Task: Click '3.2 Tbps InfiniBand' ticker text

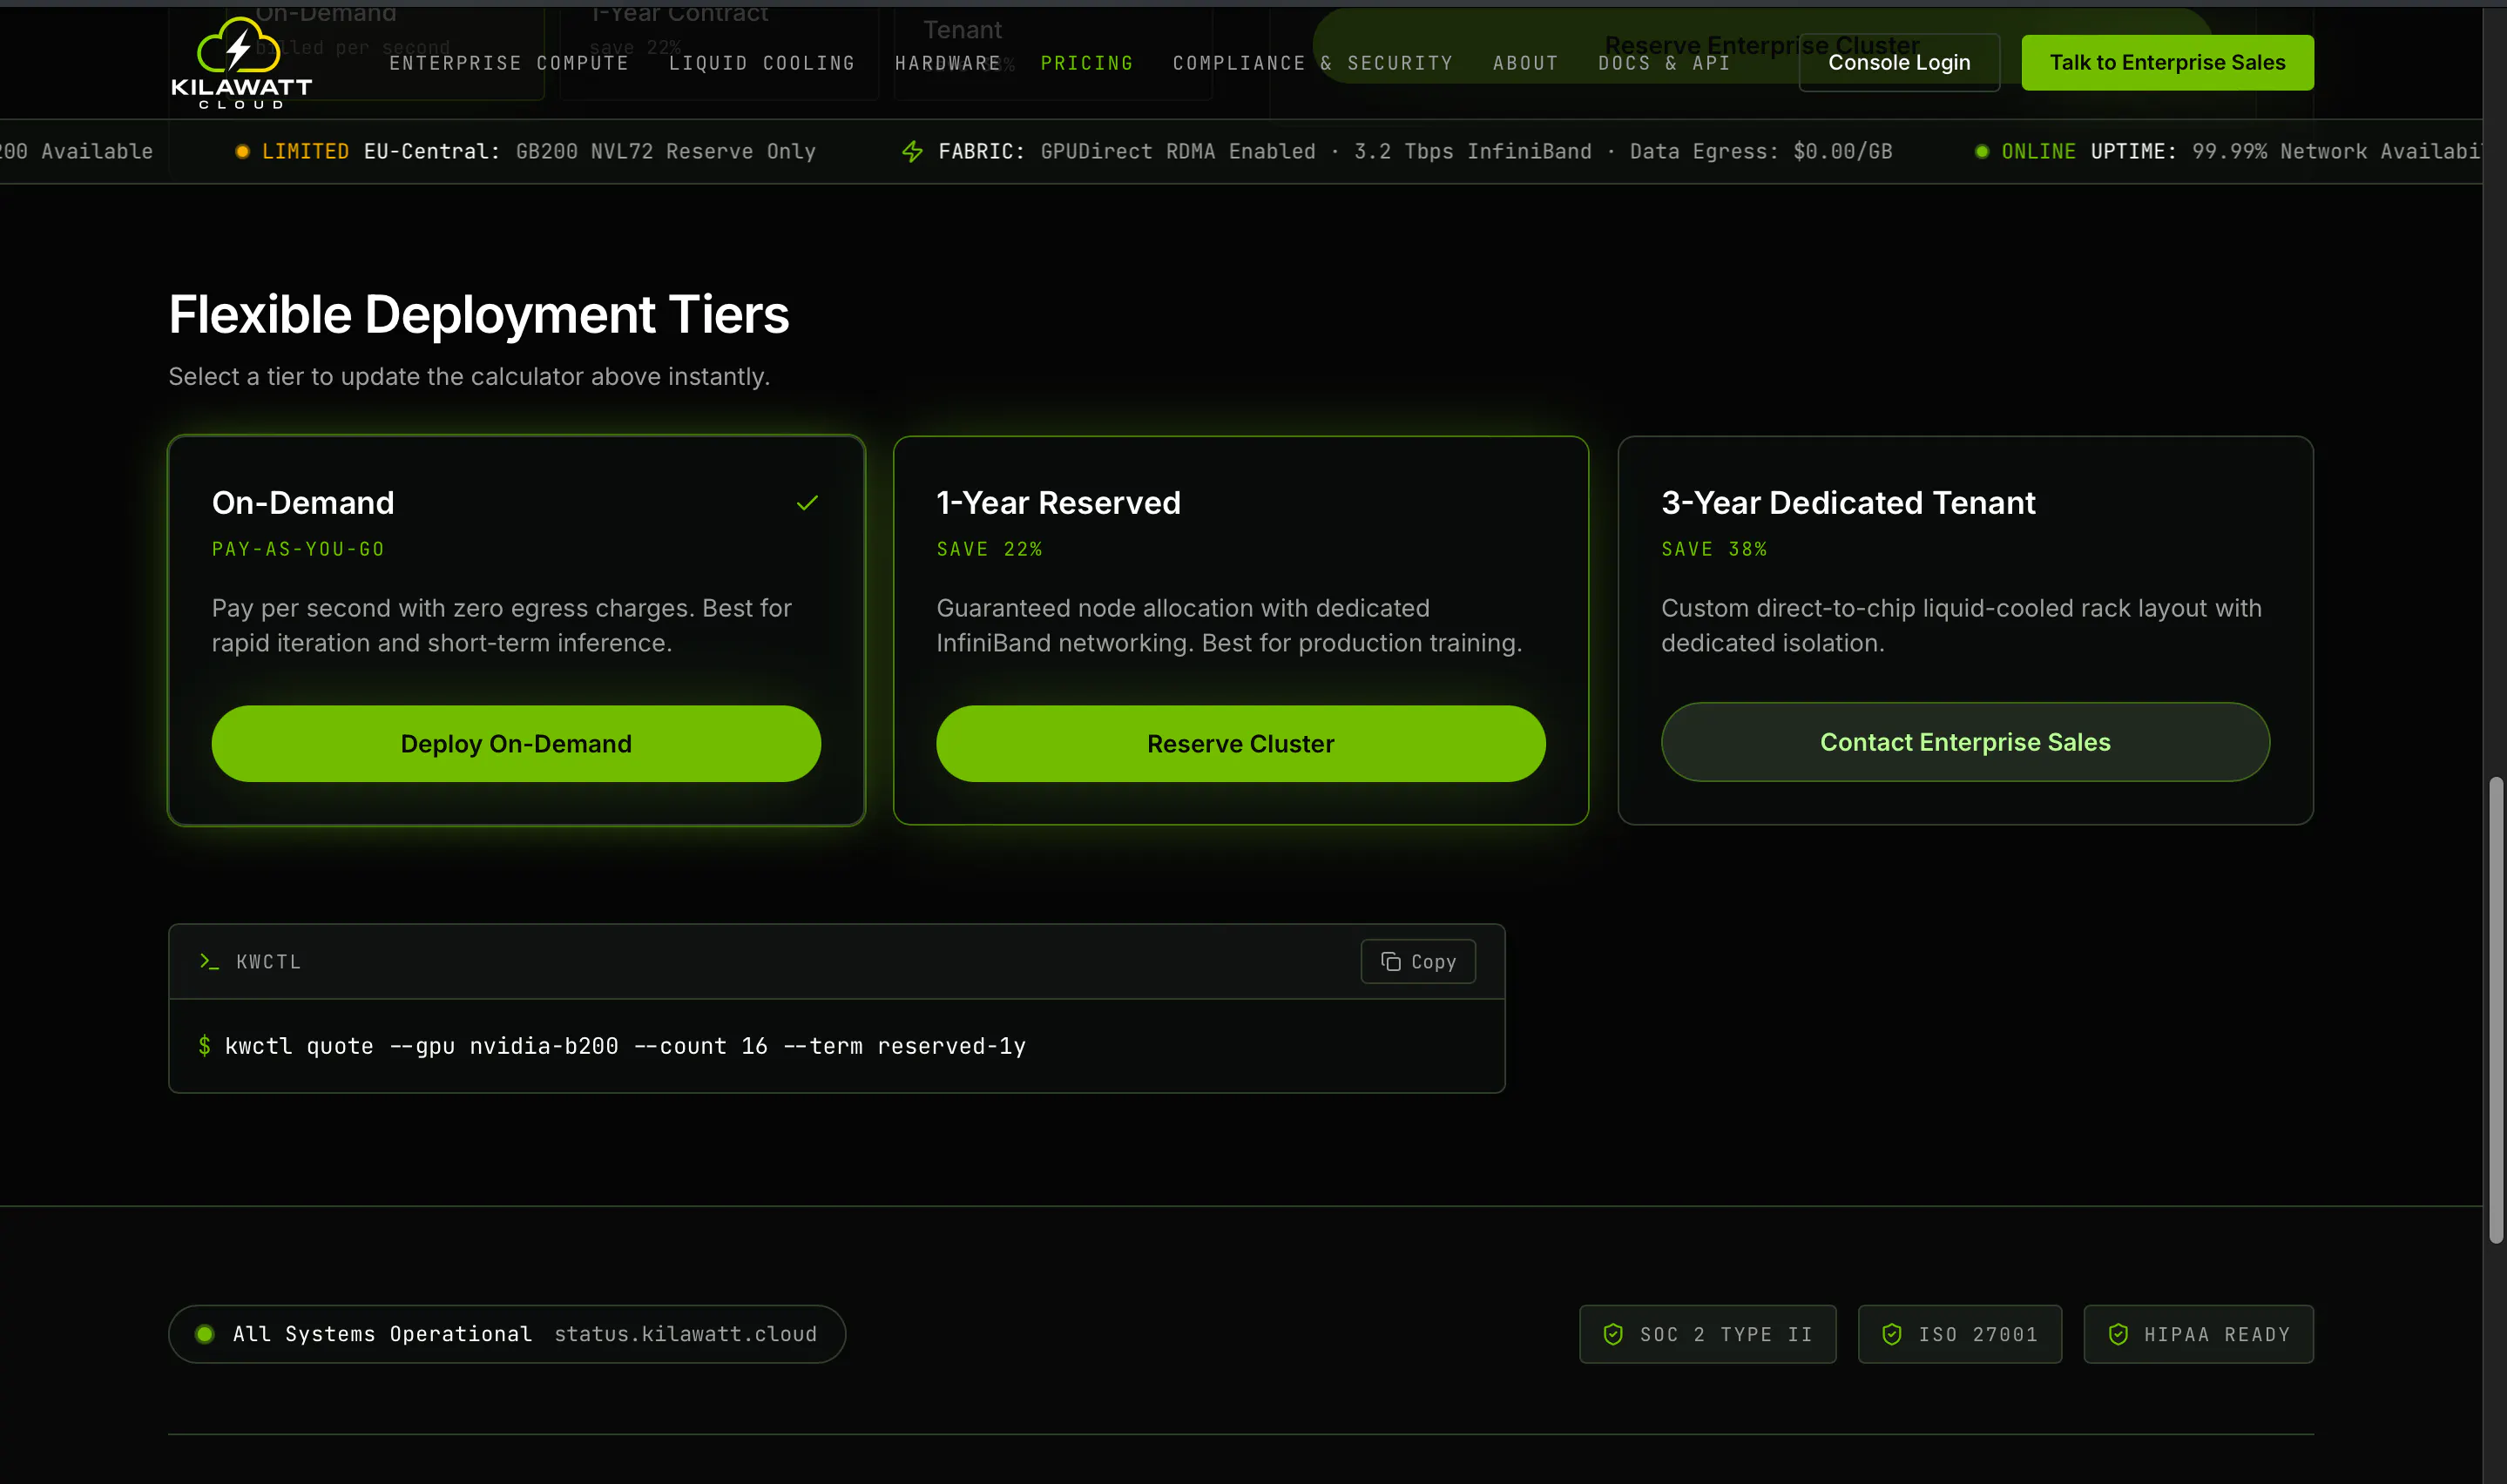Action: (x=1472, y=151)
